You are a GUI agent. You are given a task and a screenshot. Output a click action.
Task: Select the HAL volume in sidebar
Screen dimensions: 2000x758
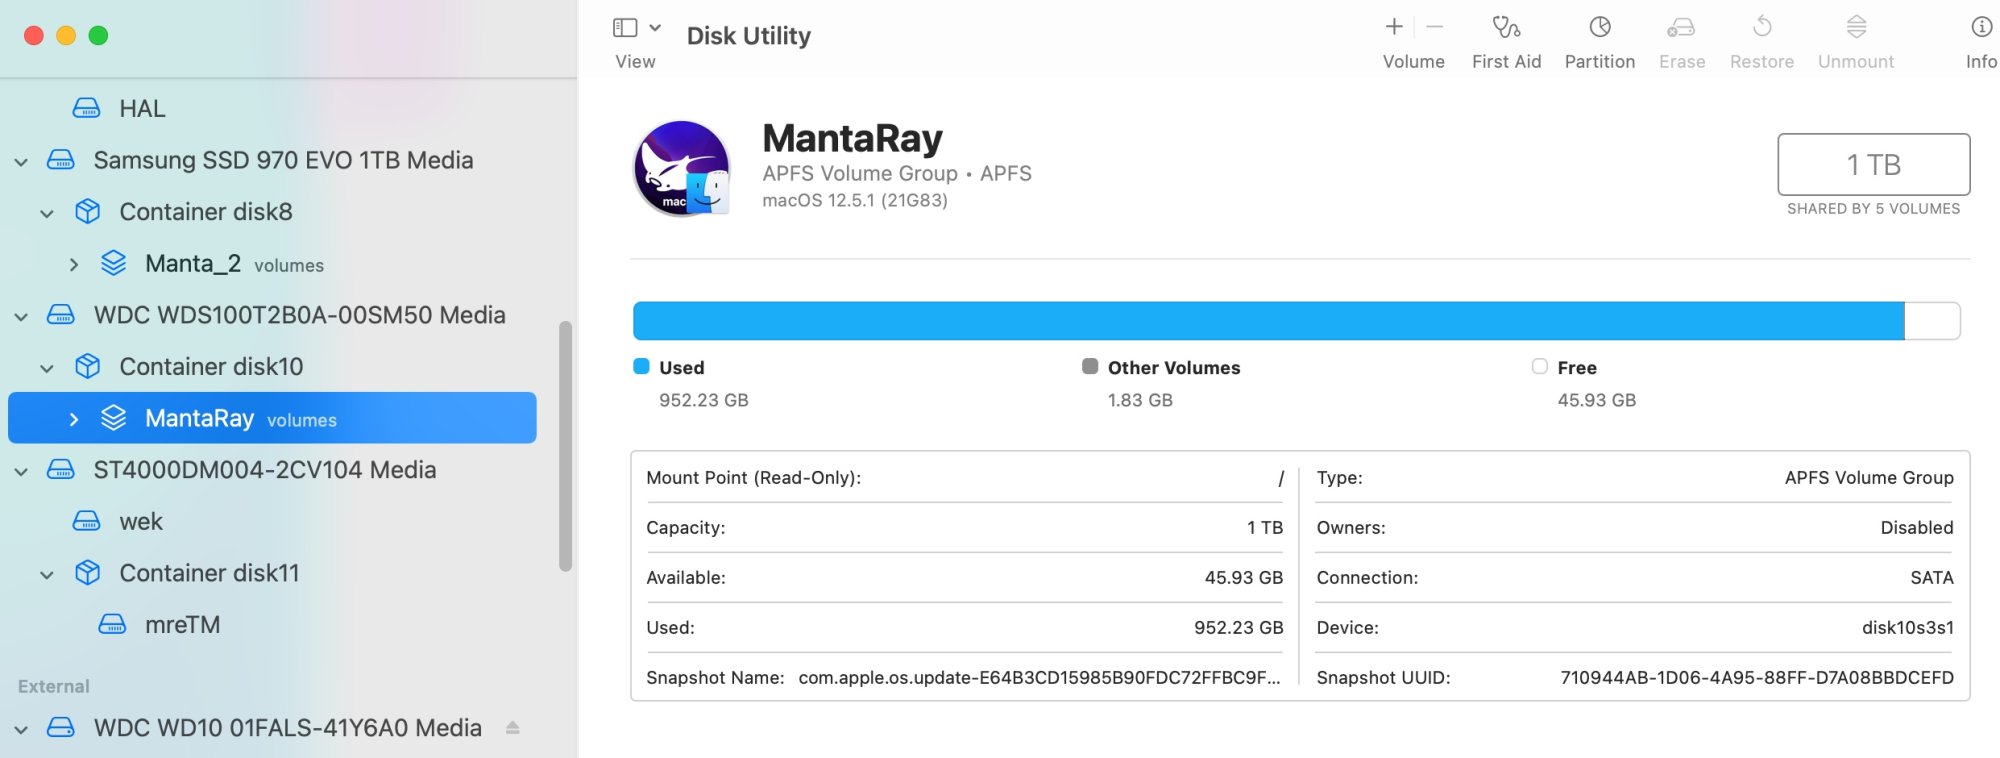[x=142, y=108]
